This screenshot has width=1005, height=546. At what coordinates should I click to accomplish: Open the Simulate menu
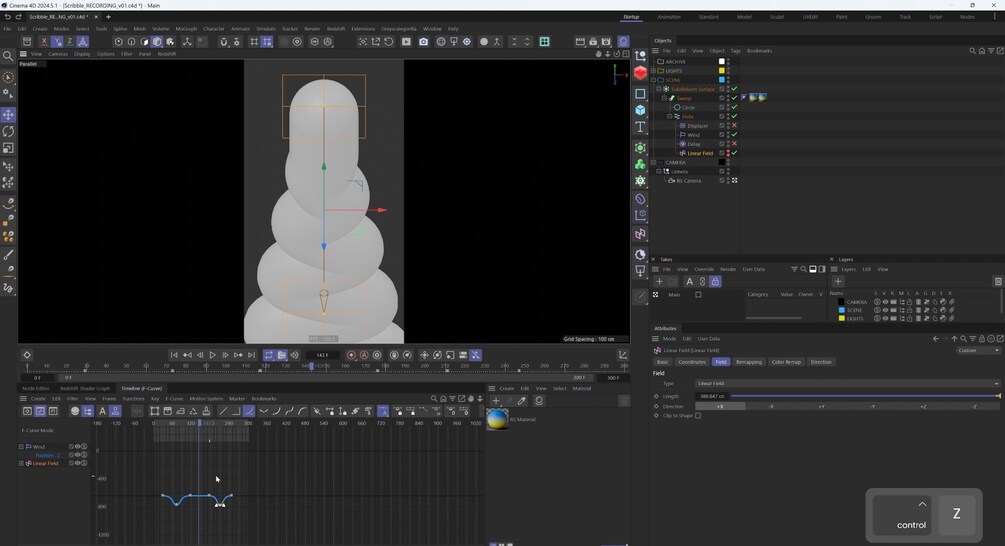pyautogui.click(x=265, y=29)
